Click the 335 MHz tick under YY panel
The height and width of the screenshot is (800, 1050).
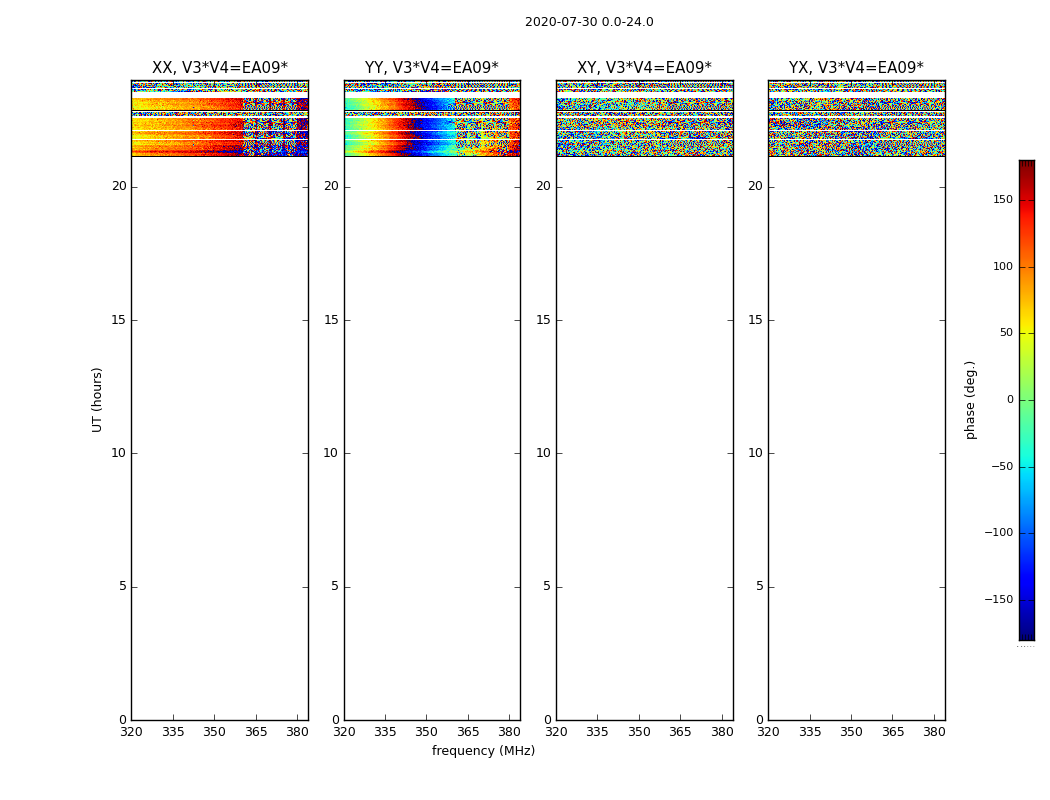[385, 732]
